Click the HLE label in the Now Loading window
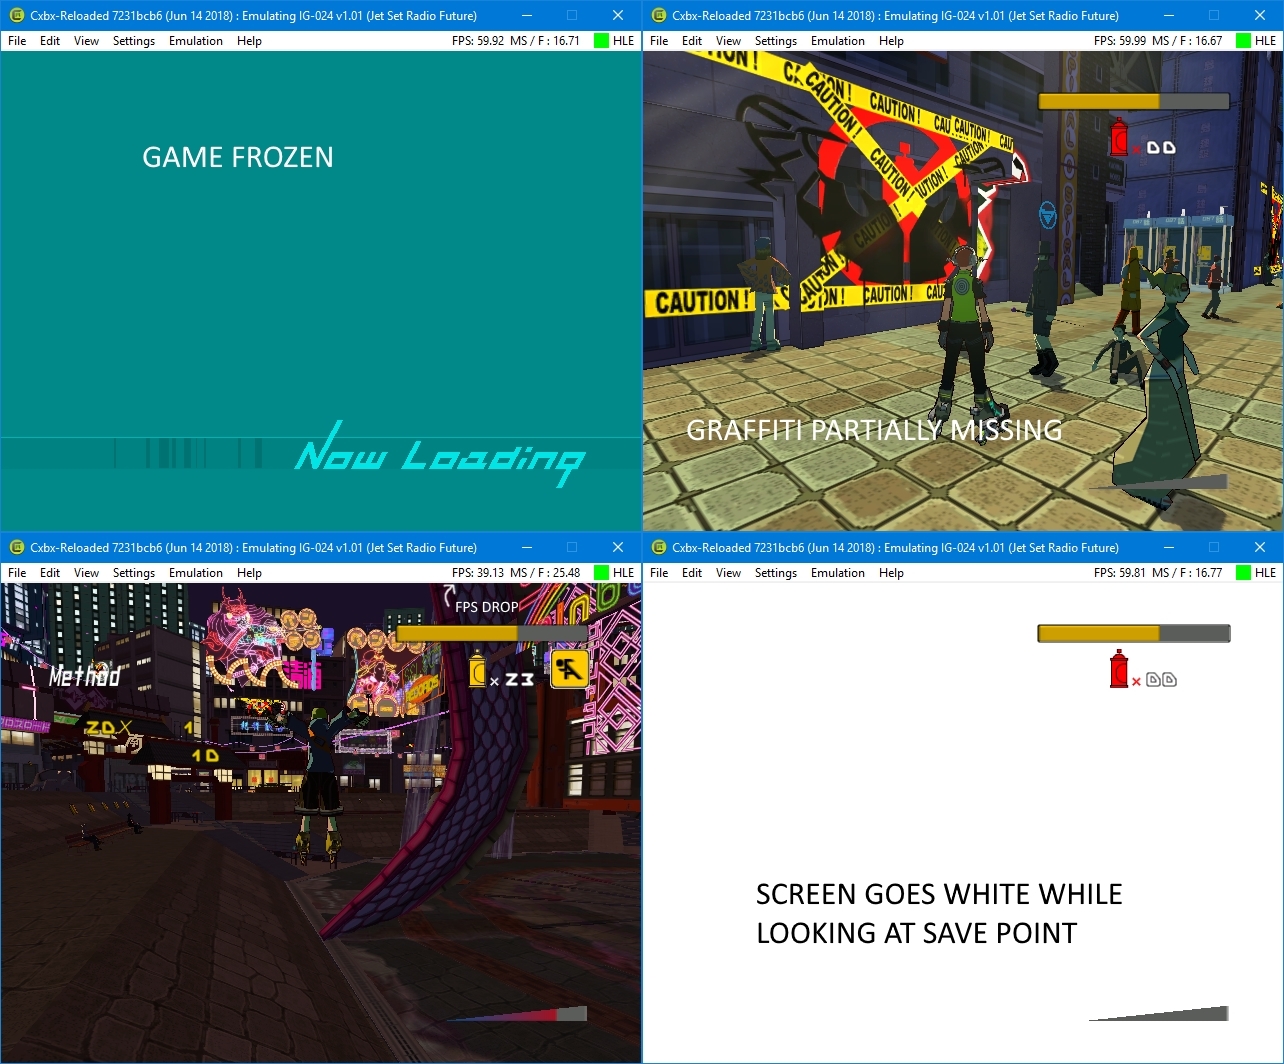This screenshot has width=1284, height=1064. click(x=623, y=41)
